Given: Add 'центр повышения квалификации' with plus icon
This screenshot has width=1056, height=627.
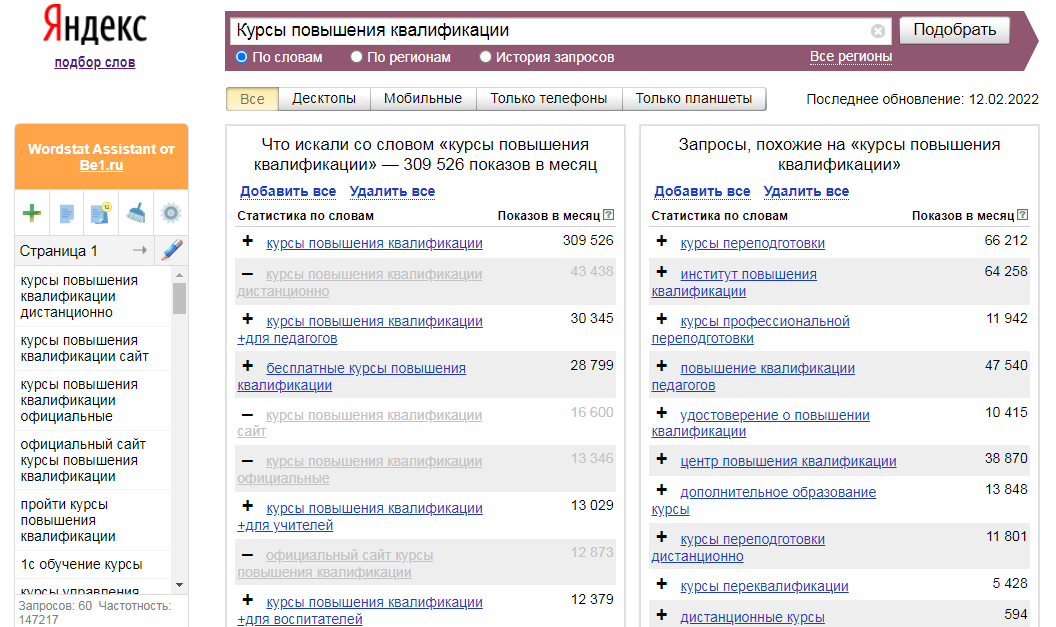Looking at the screenshot, I should pyautogui.click(x=662, y=459).
